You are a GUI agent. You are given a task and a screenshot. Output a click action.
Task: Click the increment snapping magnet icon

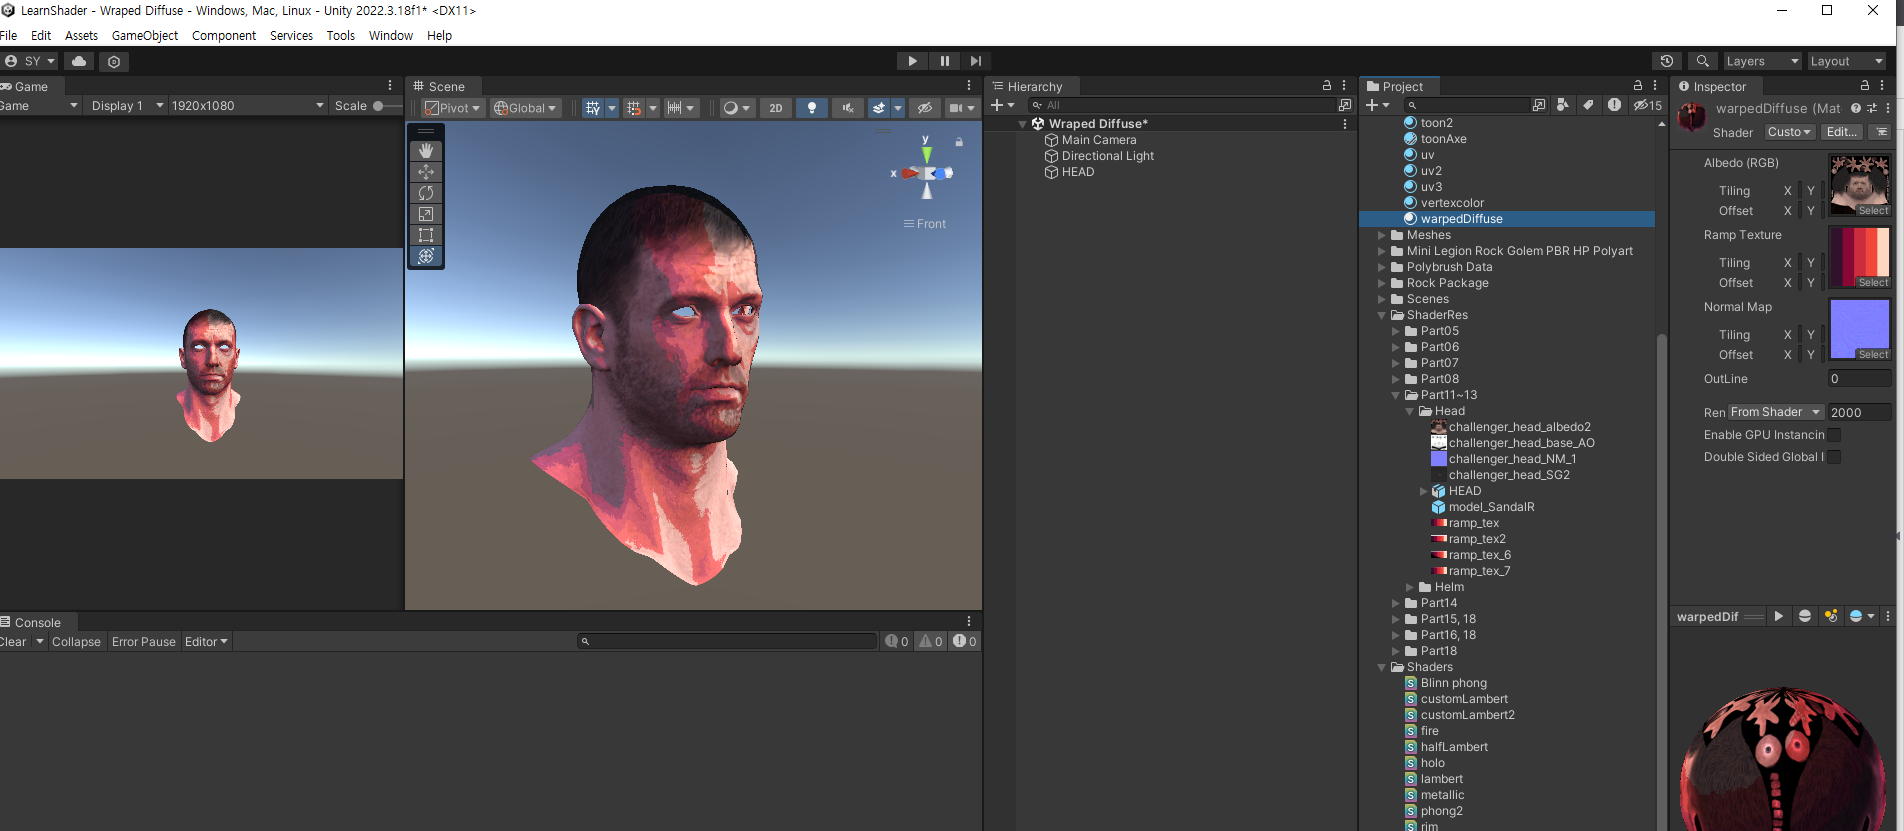[633, 108]
